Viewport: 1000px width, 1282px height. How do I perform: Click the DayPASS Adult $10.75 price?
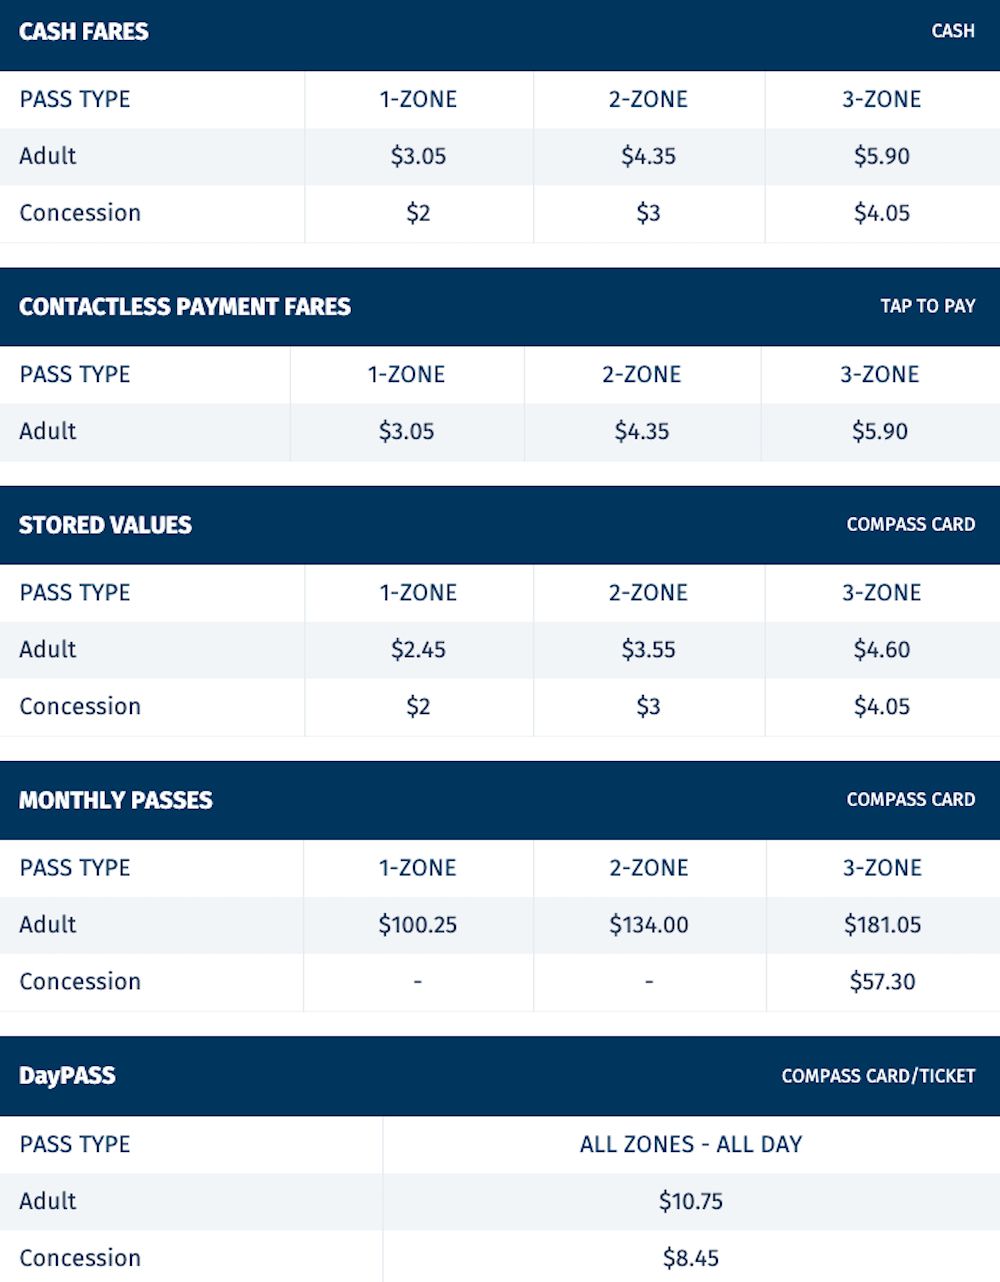tap(691, 1202)
